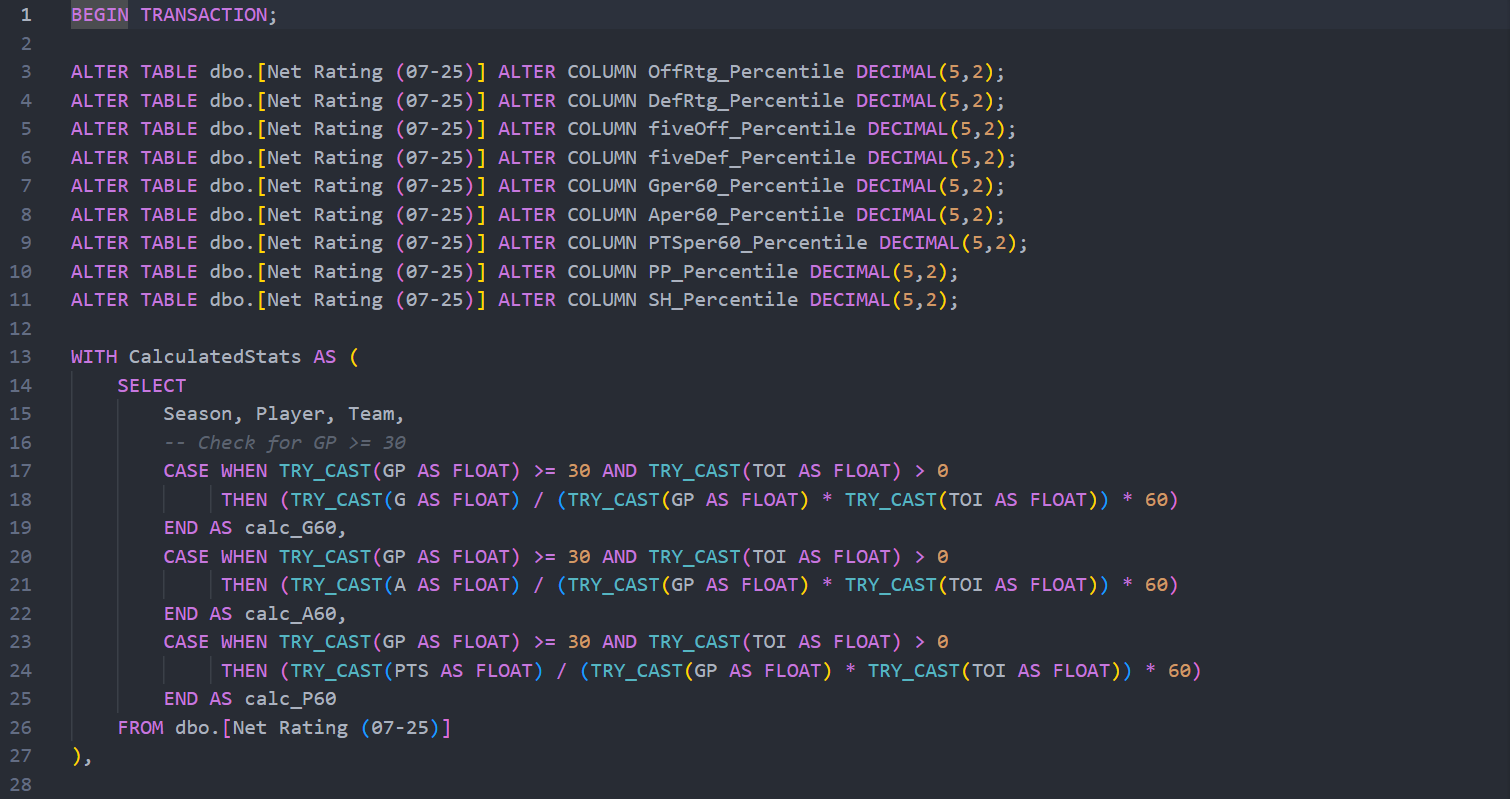Click the fiveDef_Percentile identifier

click(x=752, y=158)
